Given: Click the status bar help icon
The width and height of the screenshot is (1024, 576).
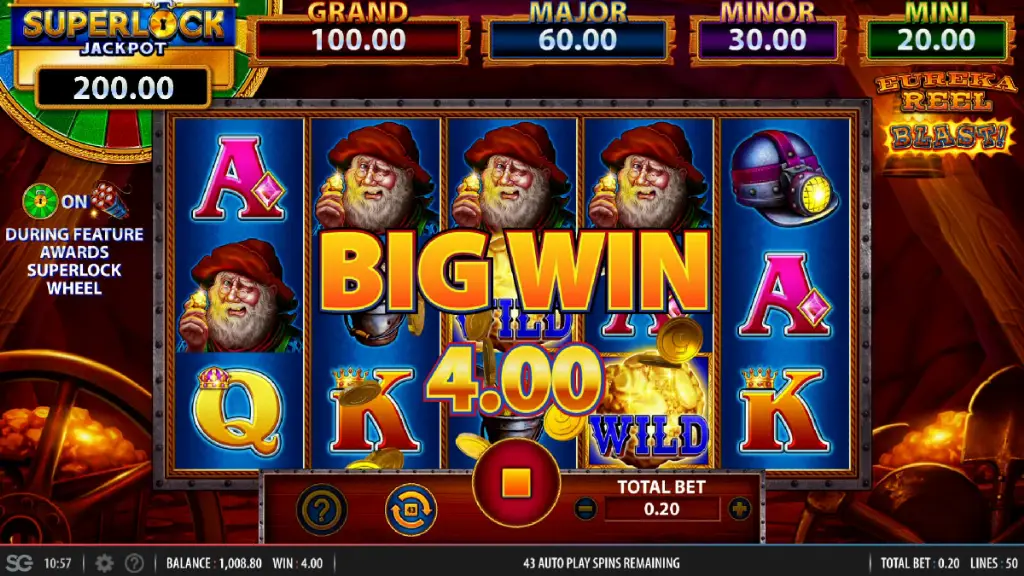Looking at the screenshot, I should point(134,563).
